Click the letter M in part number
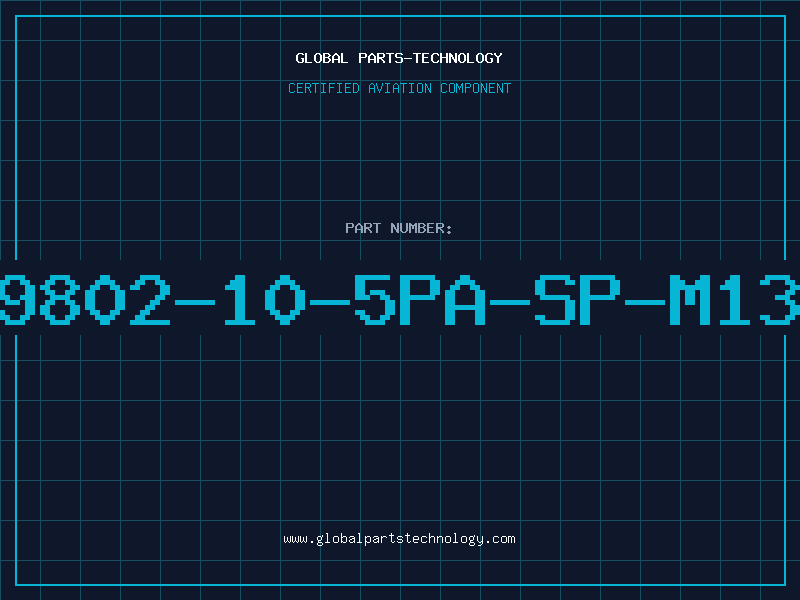 [690, 299]
